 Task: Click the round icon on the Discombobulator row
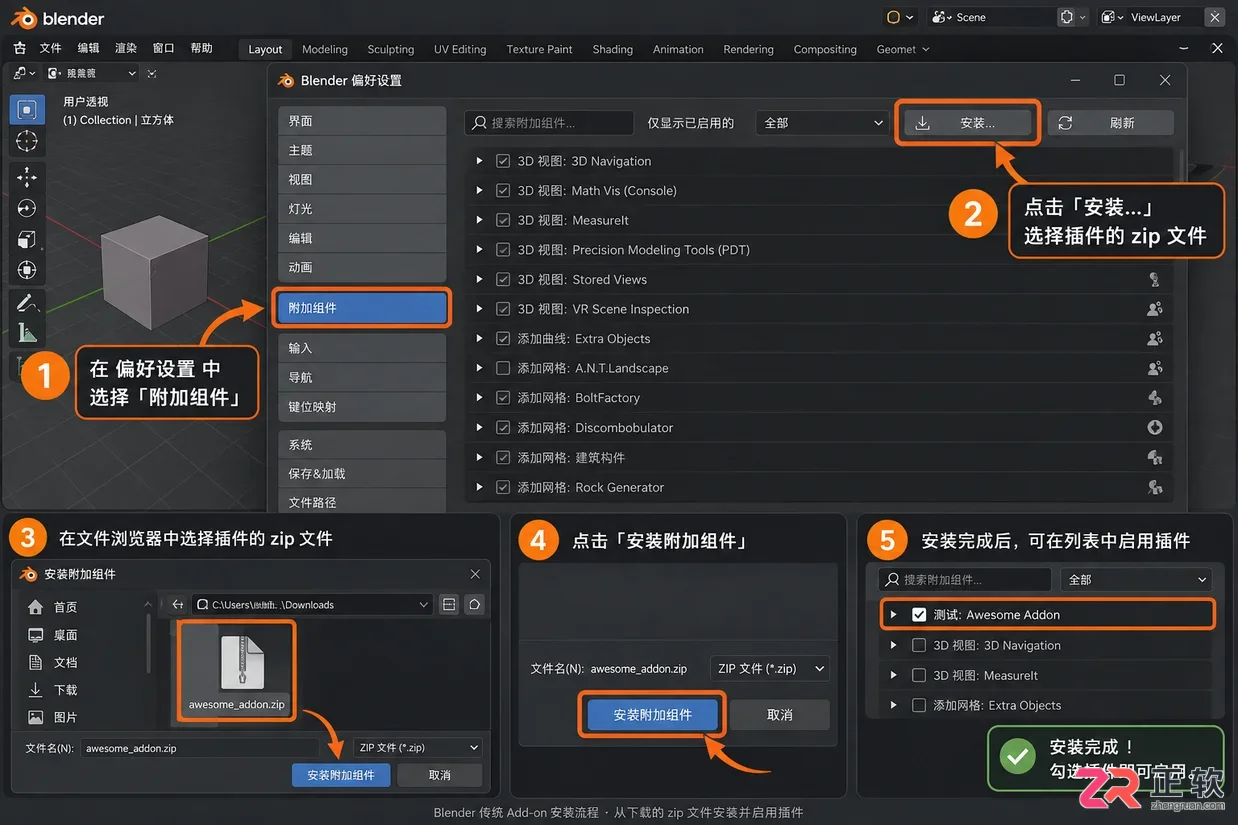point(1155,427)
